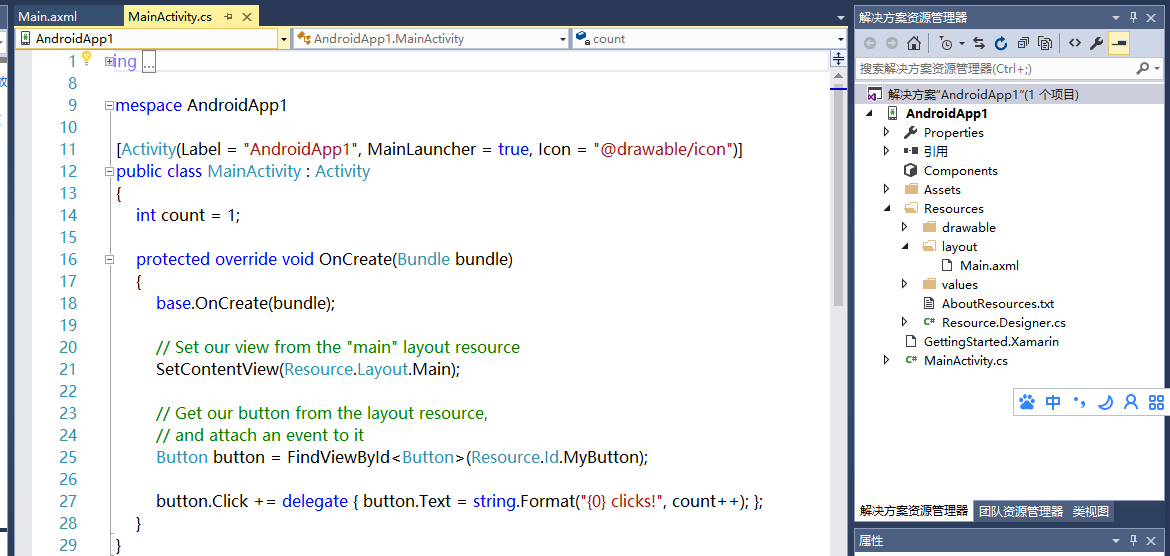Screen dimensions: 1170x556
Task: Click the lightbulb quick actions icon on line 1
Action: pos(86,58)
